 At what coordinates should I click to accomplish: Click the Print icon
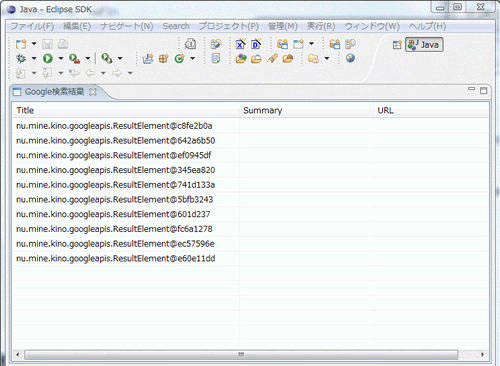63,44
